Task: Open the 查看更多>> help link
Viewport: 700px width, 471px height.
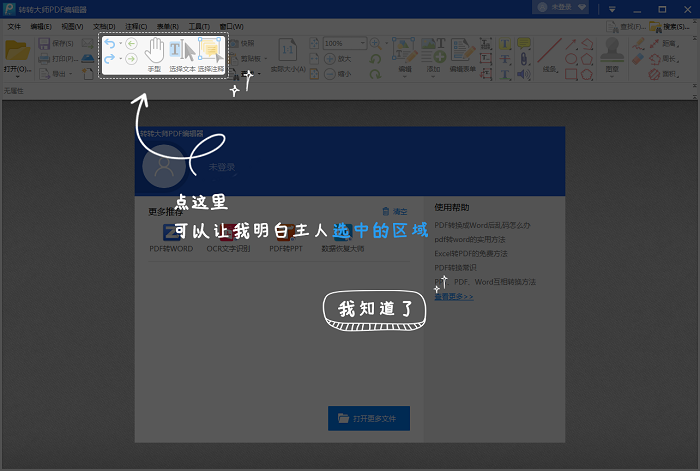Action: coord(454,296)
